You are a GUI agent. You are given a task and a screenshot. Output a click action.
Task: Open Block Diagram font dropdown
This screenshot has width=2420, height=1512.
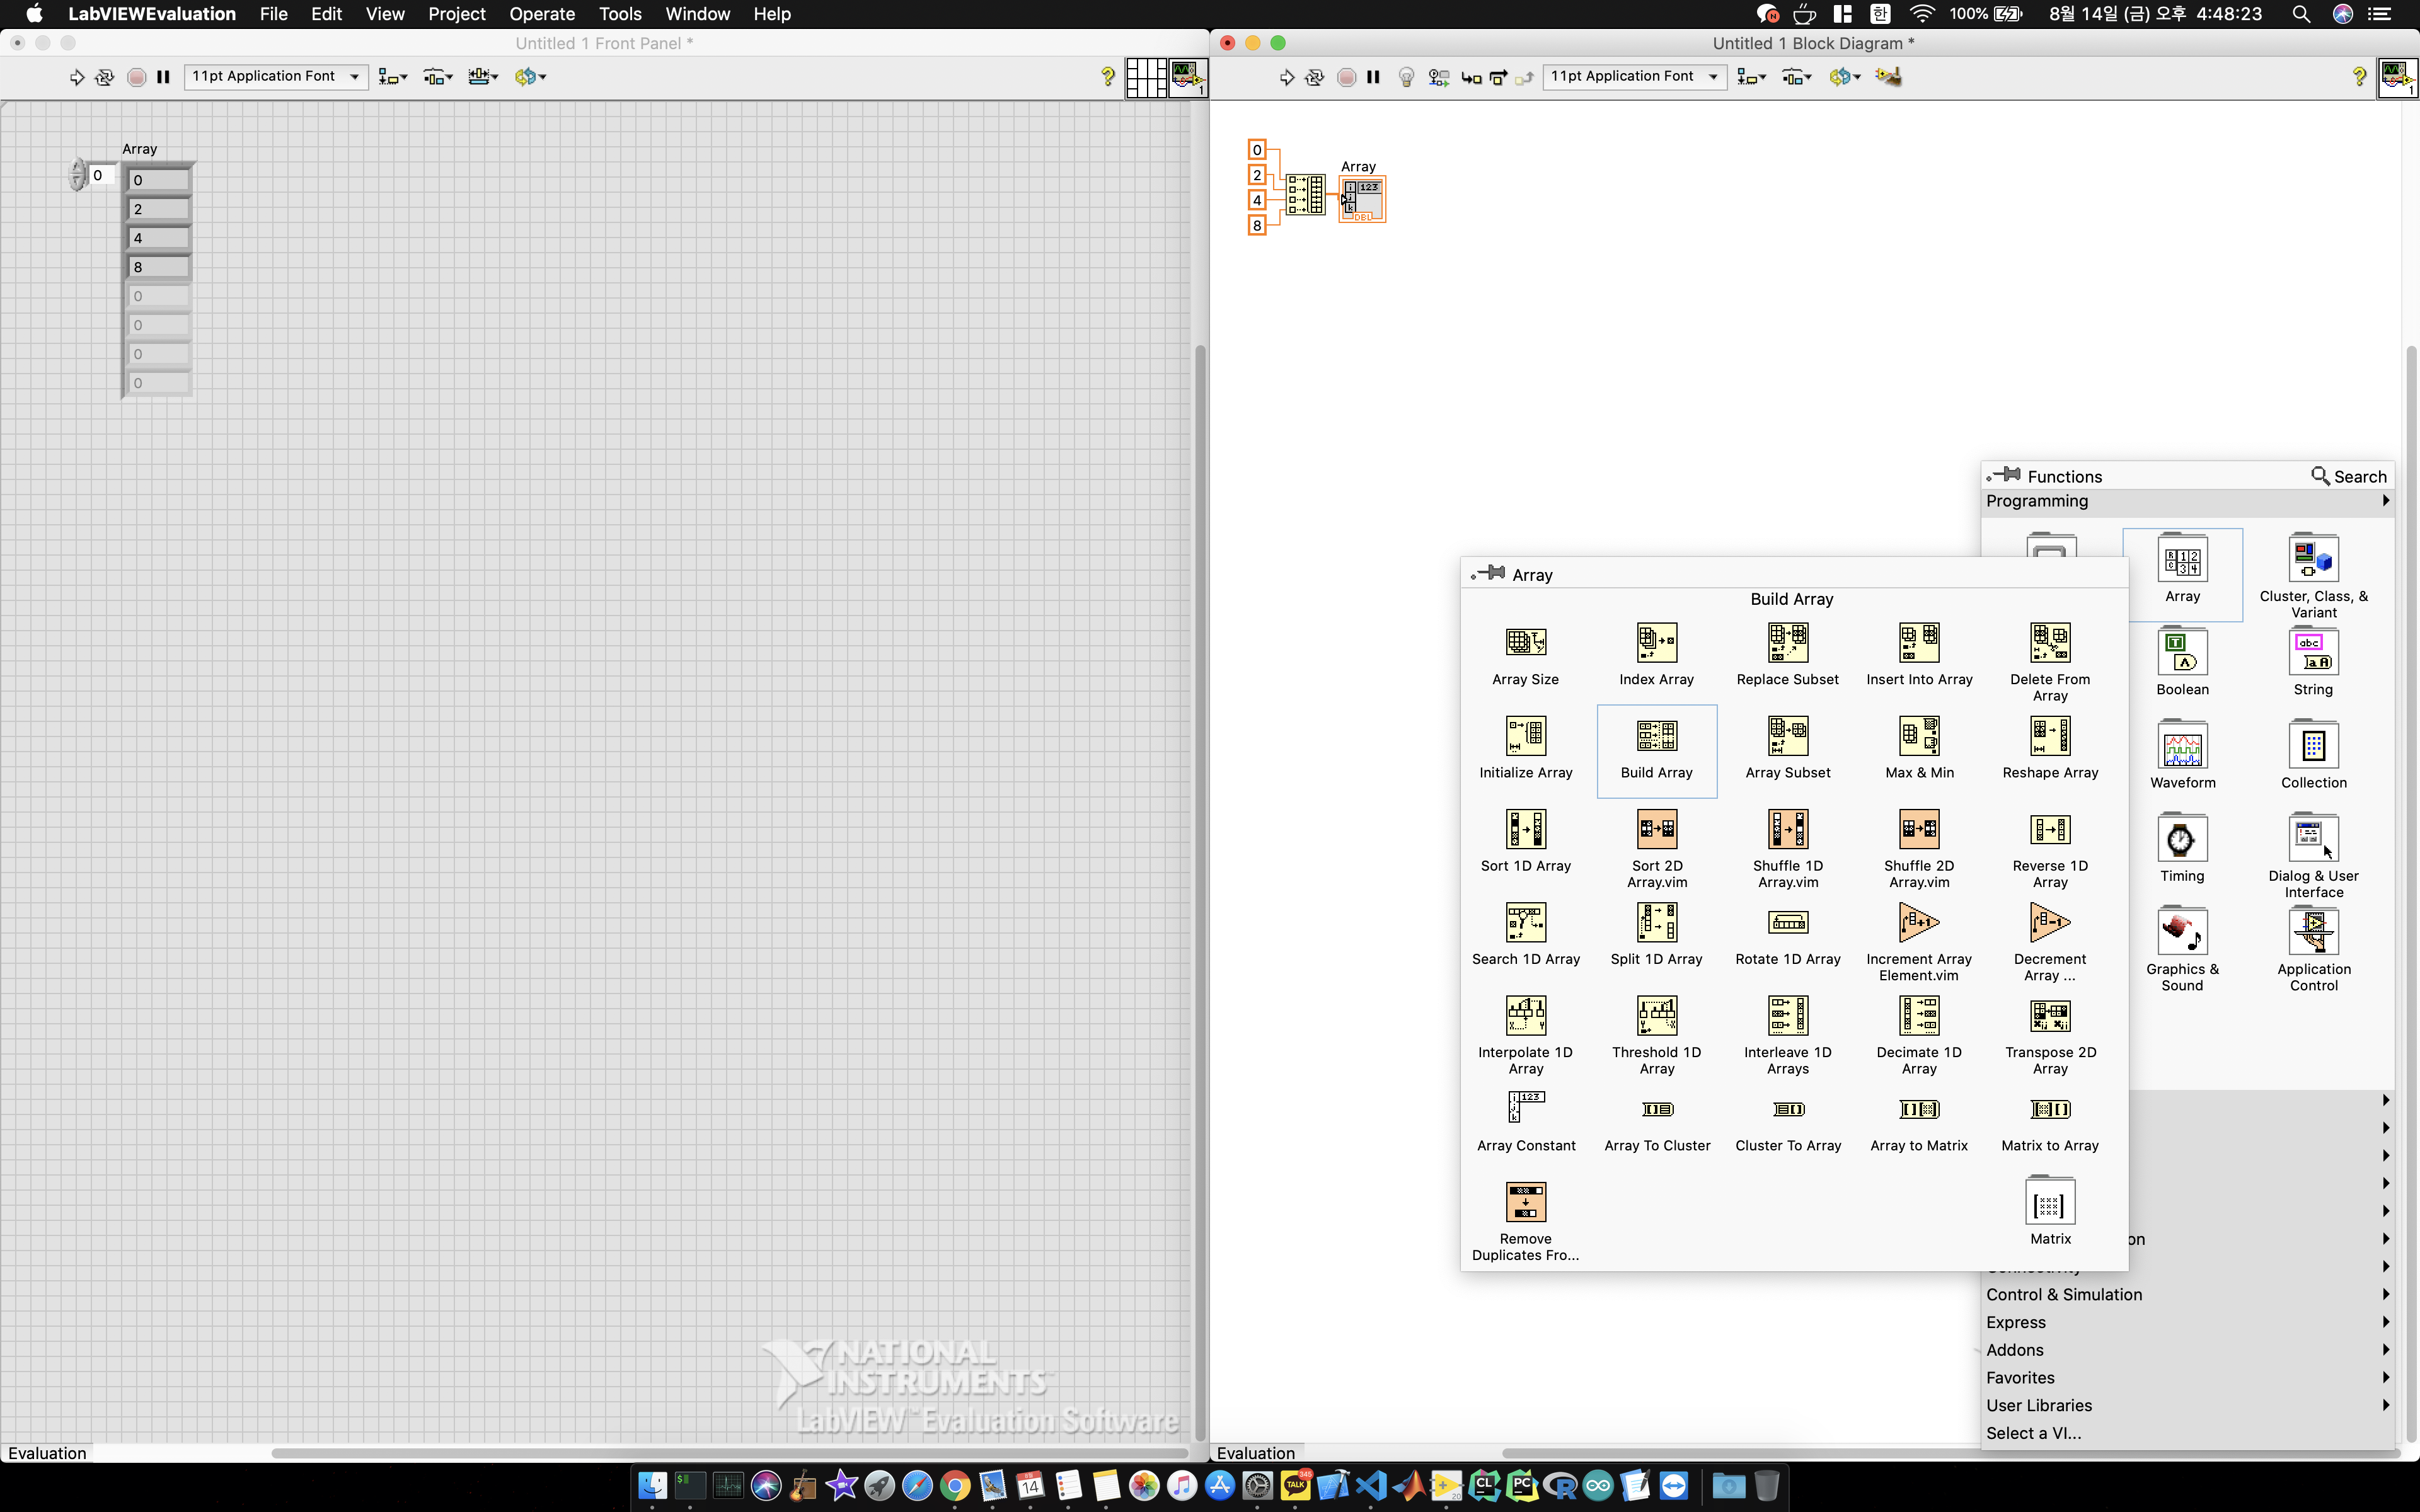point(1634,77)
